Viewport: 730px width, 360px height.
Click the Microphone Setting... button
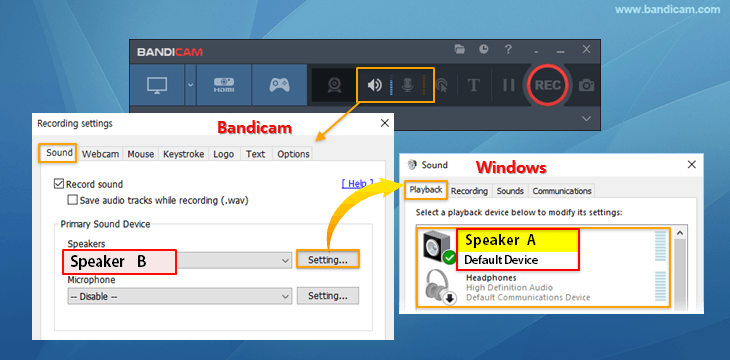coord(328,295)
